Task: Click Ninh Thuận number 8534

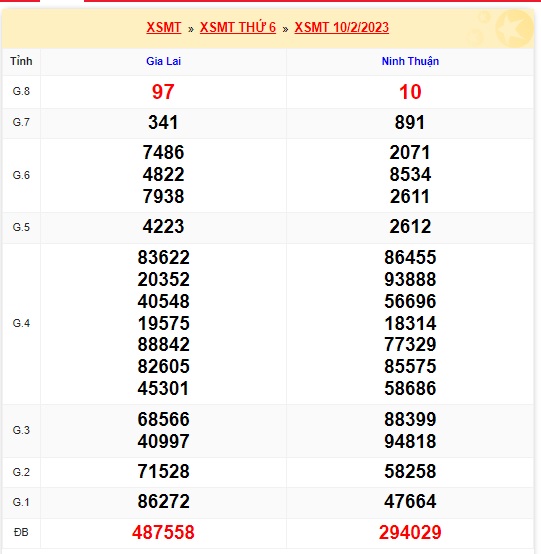Action: pyautogui.click(x=410, y=174)
